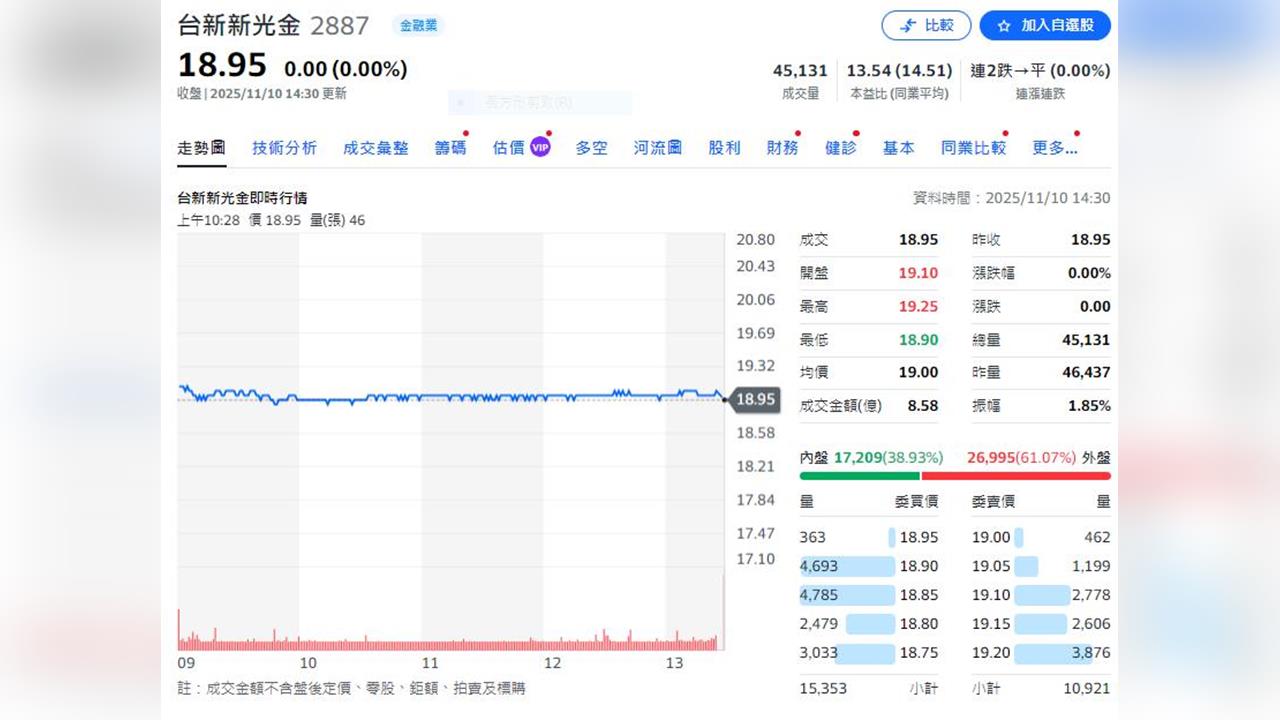1280x720 pixels.
Task: Switch to the 技術分析 tab
Action: 286,147
